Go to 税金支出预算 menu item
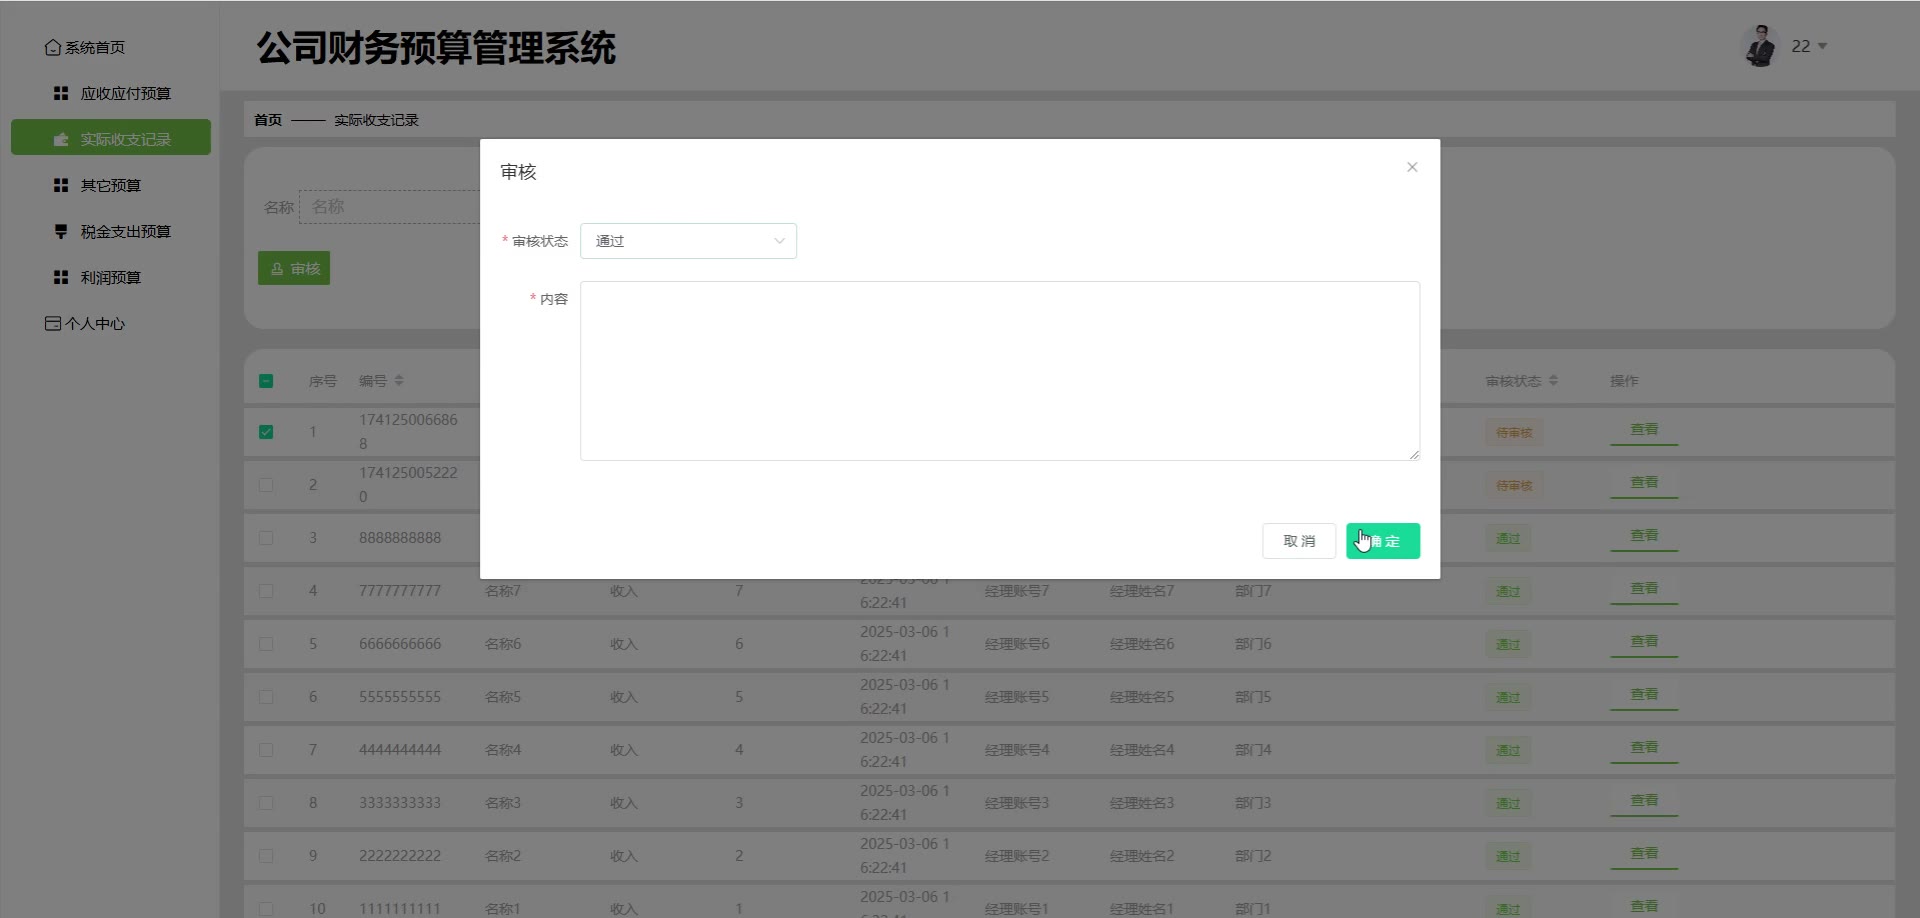 tap(125, 231)
